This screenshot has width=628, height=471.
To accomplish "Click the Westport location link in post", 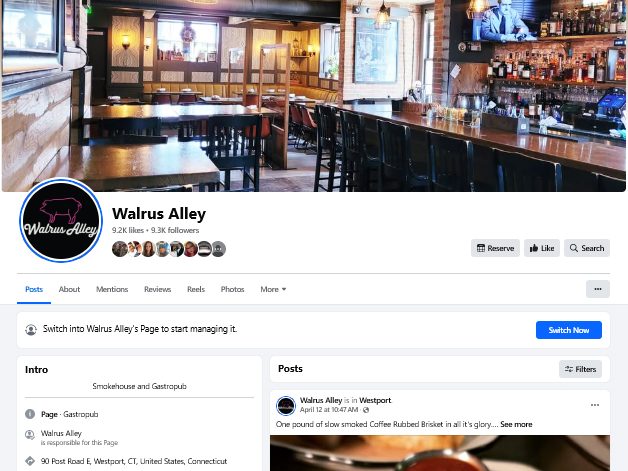I will pyautogui.click(x=375, y=400).
